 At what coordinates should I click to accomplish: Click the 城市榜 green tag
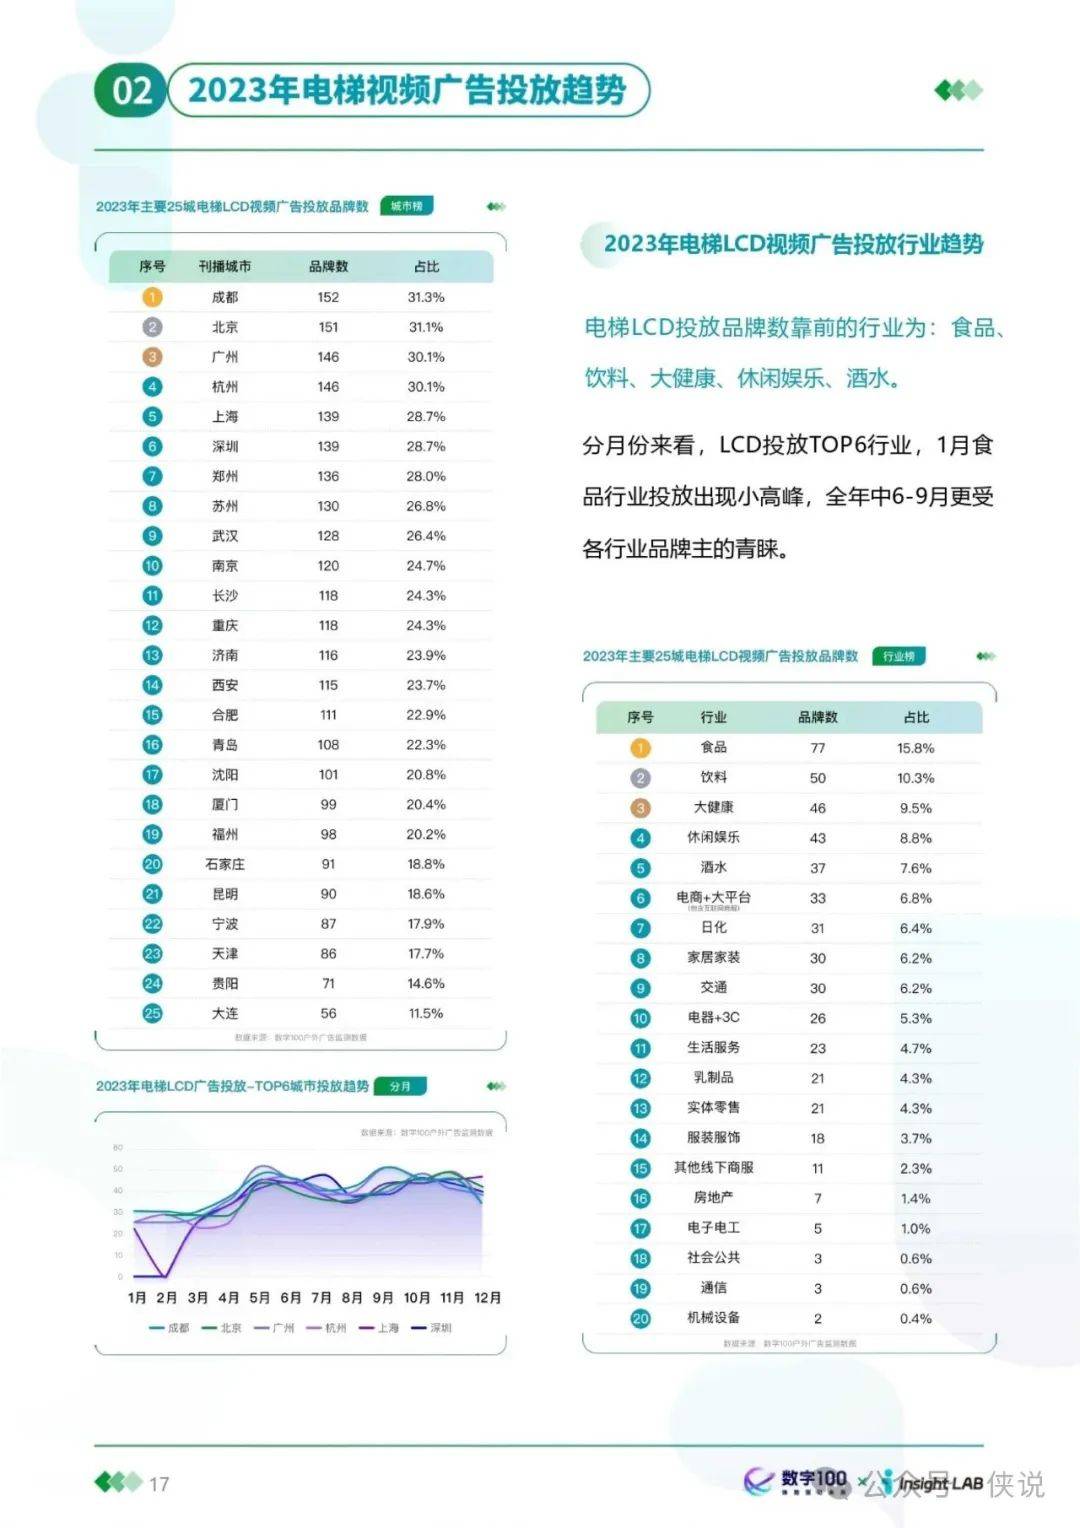[406, 206]
